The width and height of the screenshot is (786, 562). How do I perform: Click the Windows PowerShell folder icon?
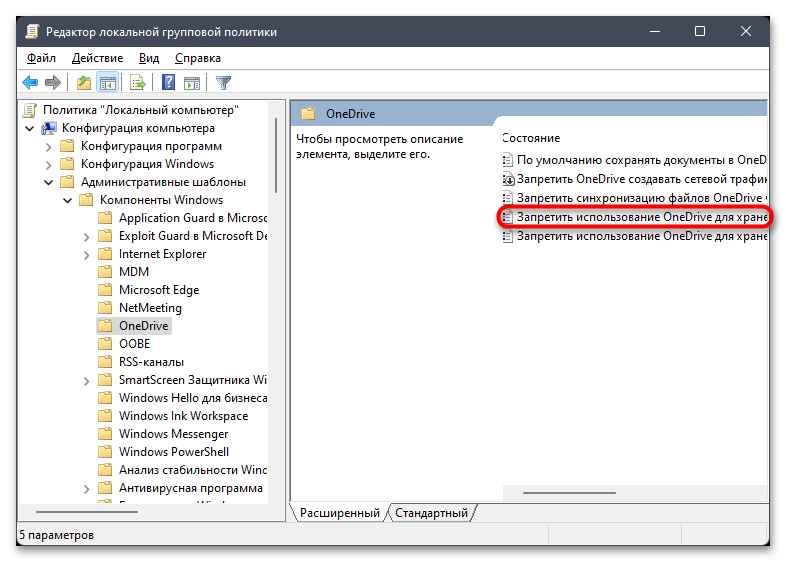pos(105,452)
